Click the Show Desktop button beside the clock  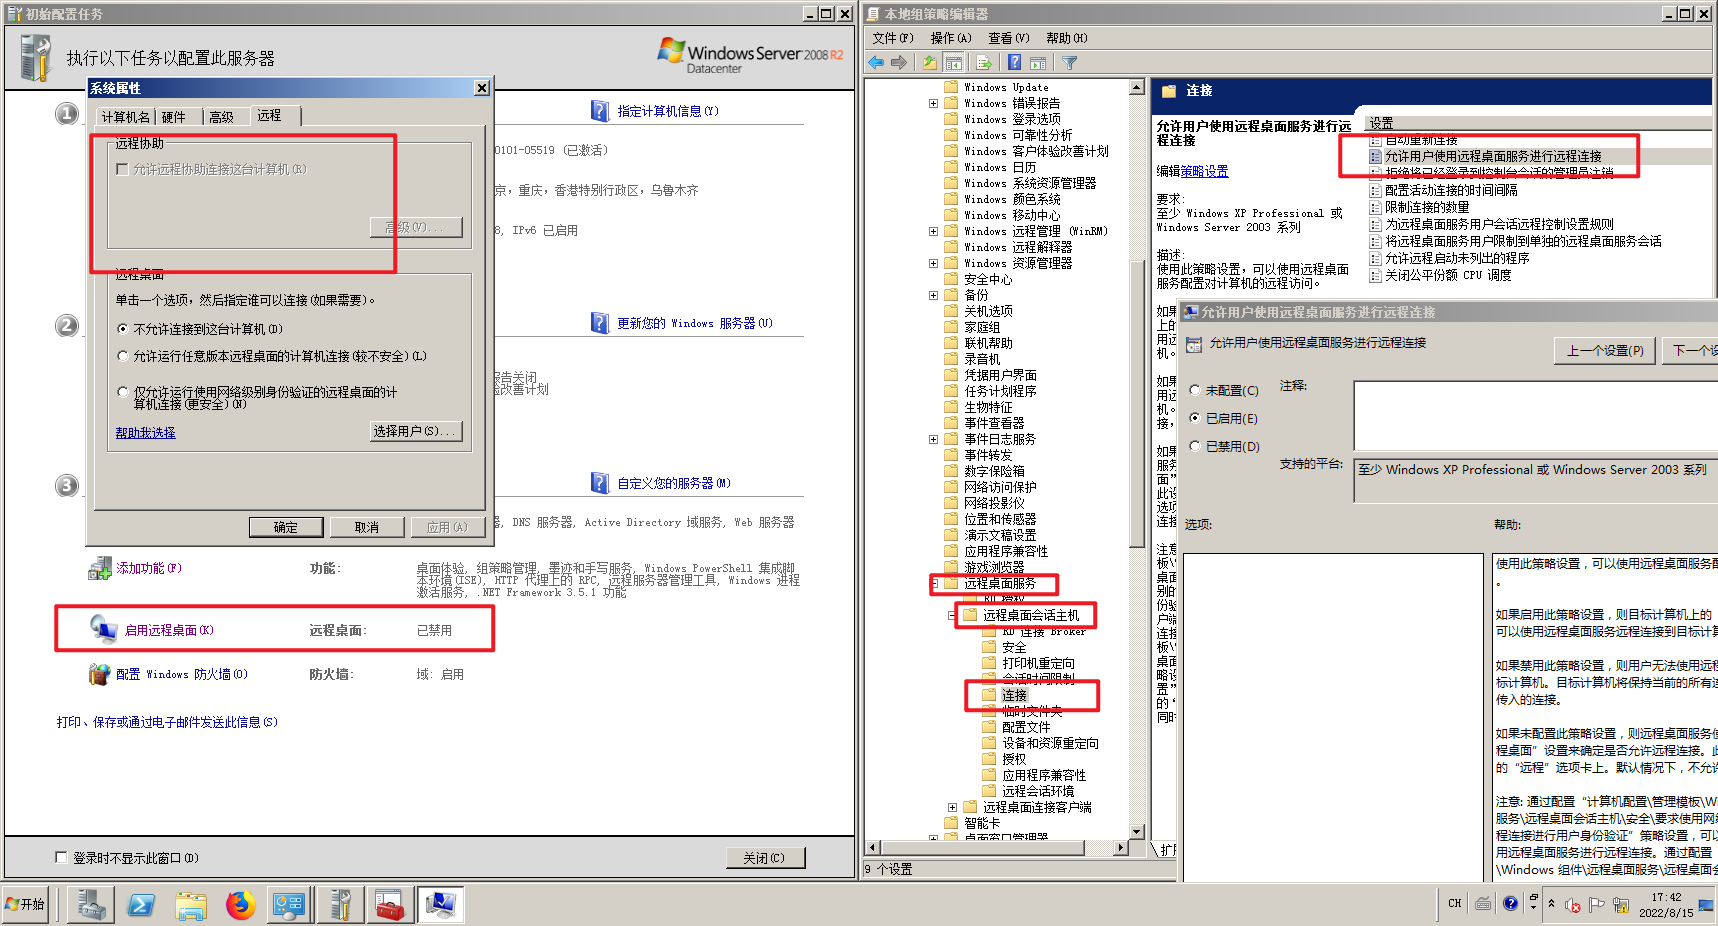(1706, 905)
